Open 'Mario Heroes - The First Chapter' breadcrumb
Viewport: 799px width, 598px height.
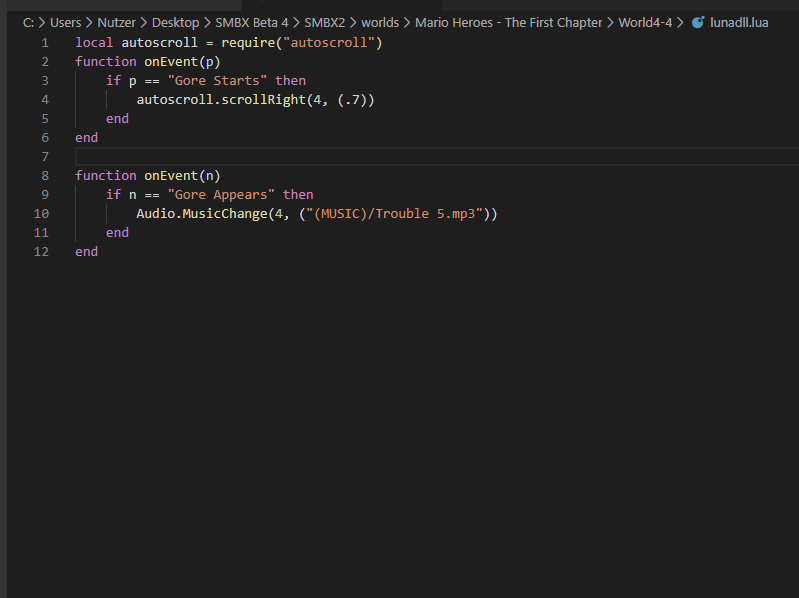click(x=508, y=22)
